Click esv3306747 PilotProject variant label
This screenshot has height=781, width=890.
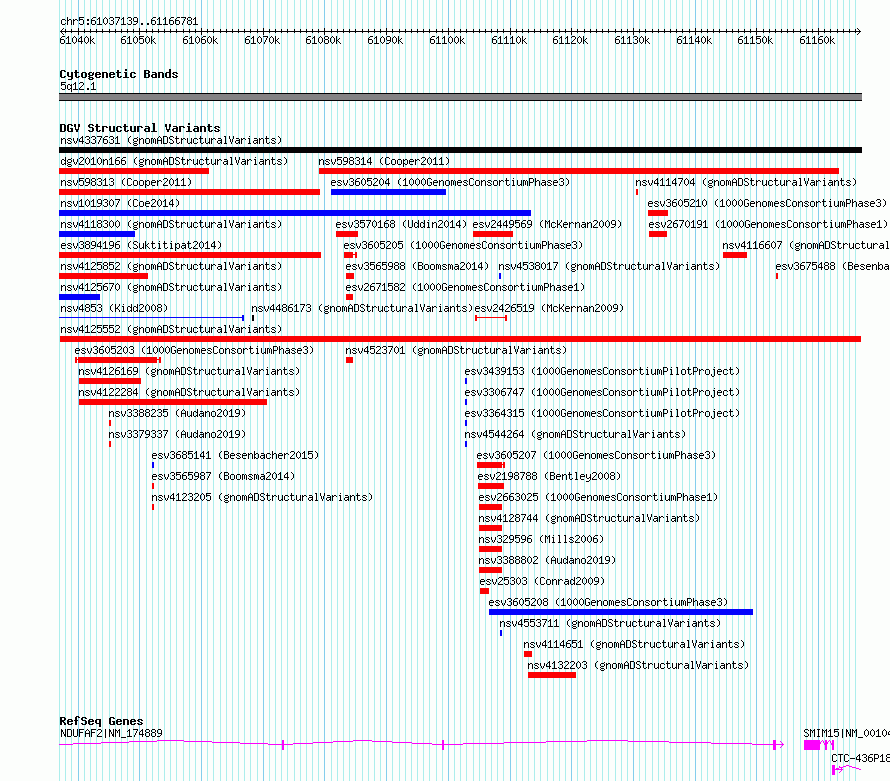602,392
